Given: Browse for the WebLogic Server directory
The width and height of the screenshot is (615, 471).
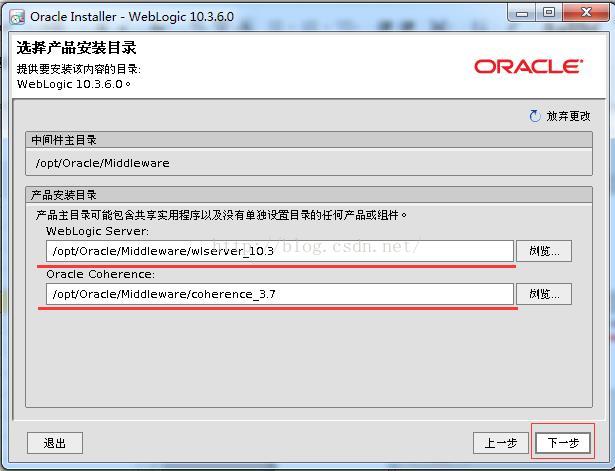Looking at the screenshot, I should coord(544,251).
